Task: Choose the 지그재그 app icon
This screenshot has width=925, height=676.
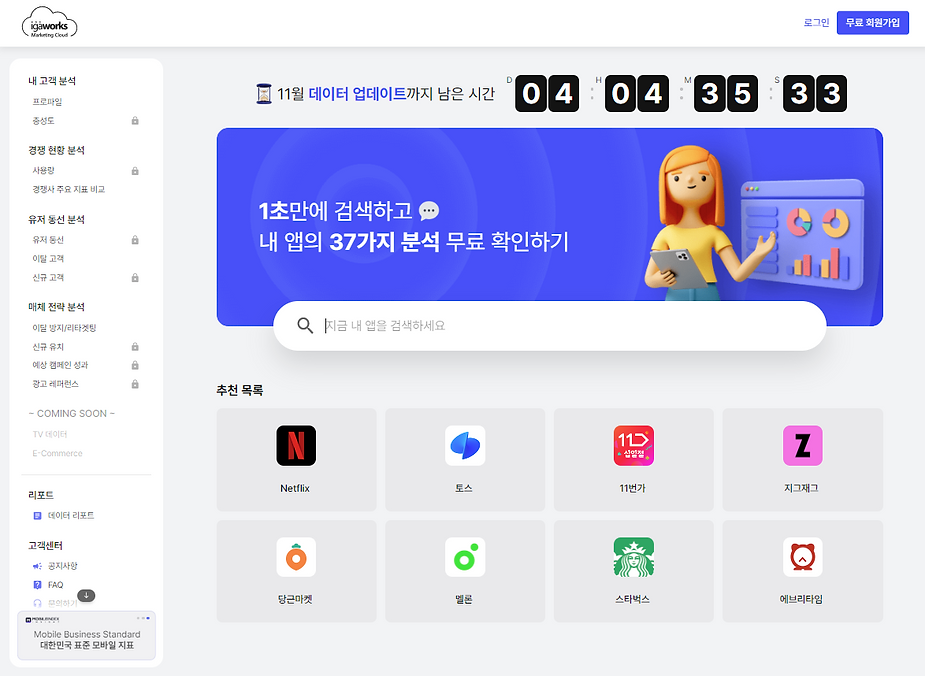Action: [x=802, y=445]
